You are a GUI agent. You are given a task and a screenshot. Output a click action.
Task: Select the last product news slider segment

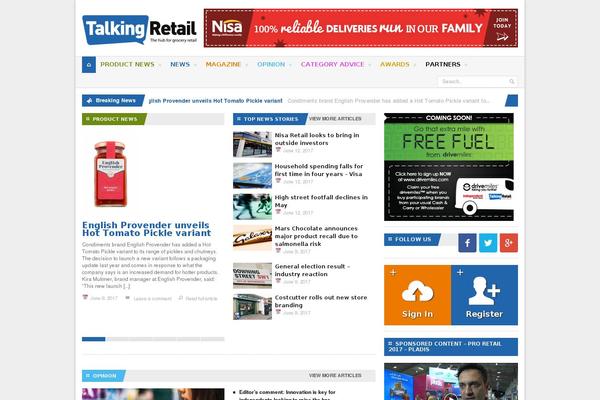pos(213,339)
